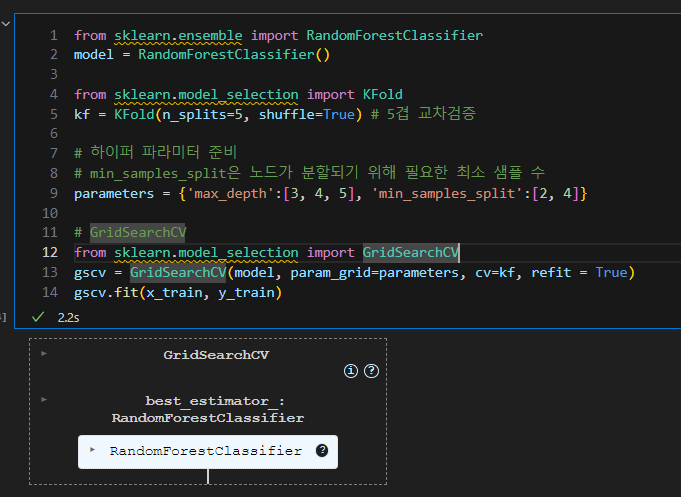Screen dimensions: 681x497
Task: Click 'shuffle=True' argument on line 5
Action: point(307,115)
